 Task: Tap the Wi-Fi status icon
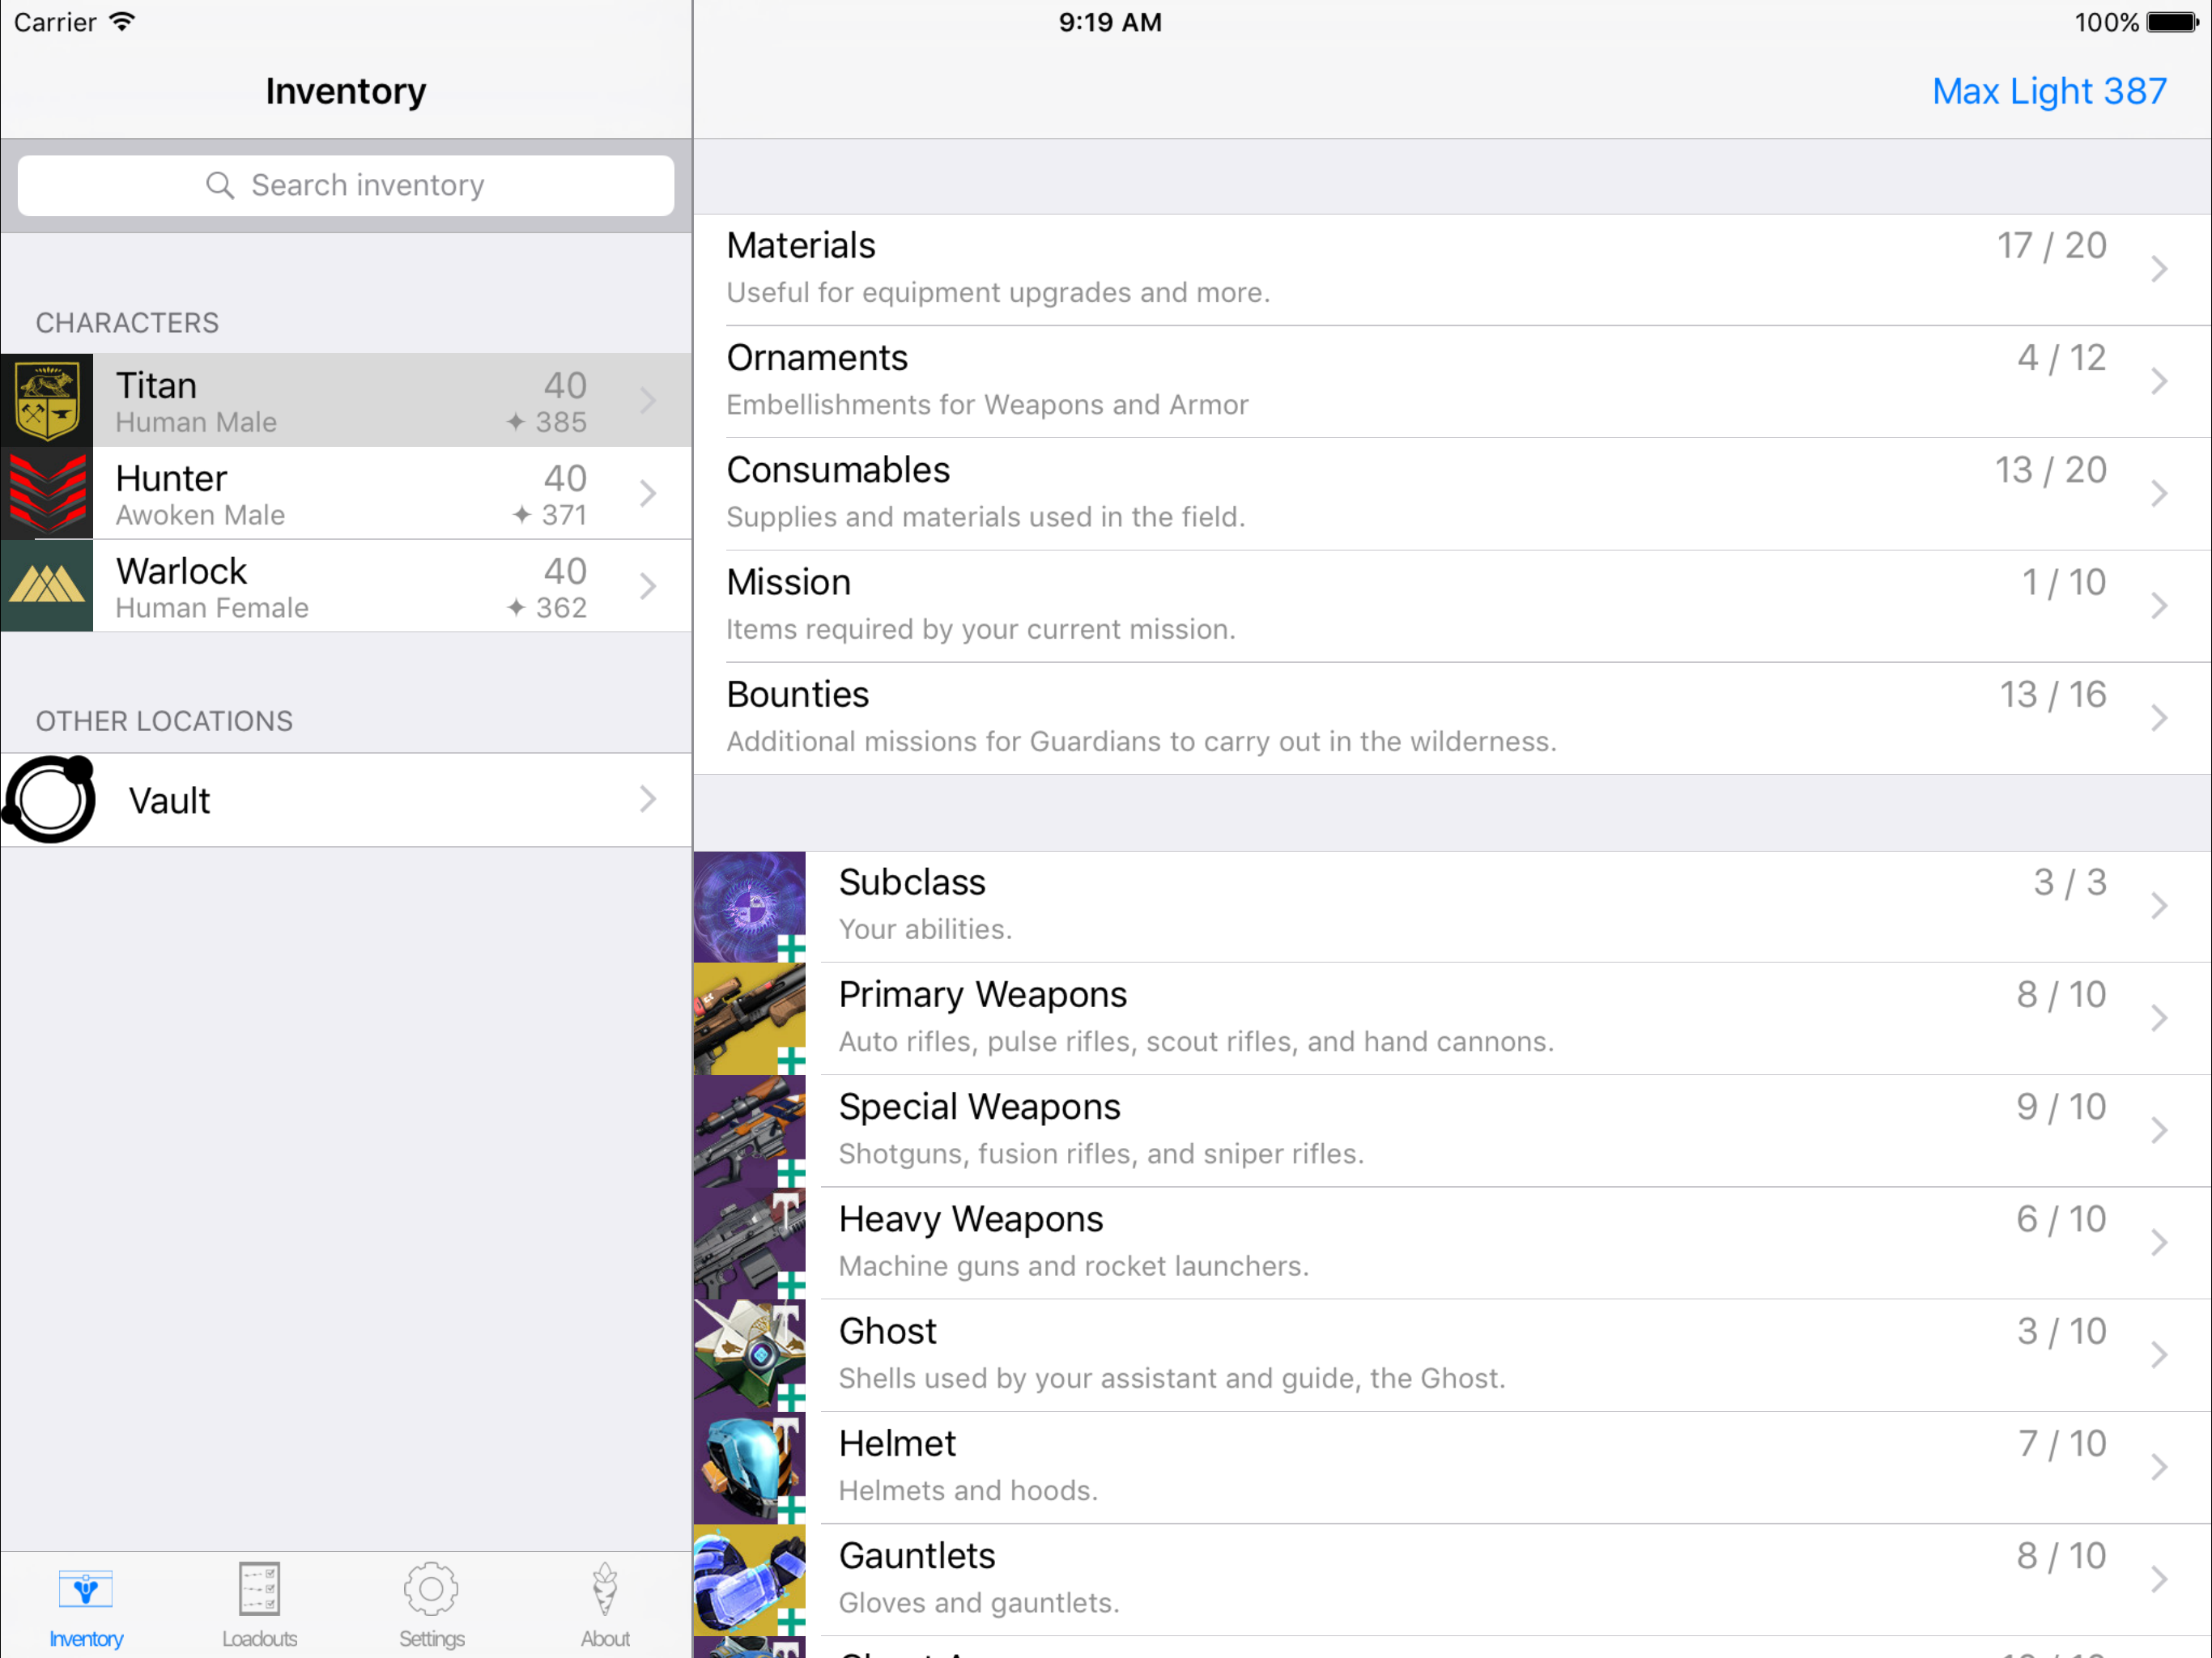(122, 22)
